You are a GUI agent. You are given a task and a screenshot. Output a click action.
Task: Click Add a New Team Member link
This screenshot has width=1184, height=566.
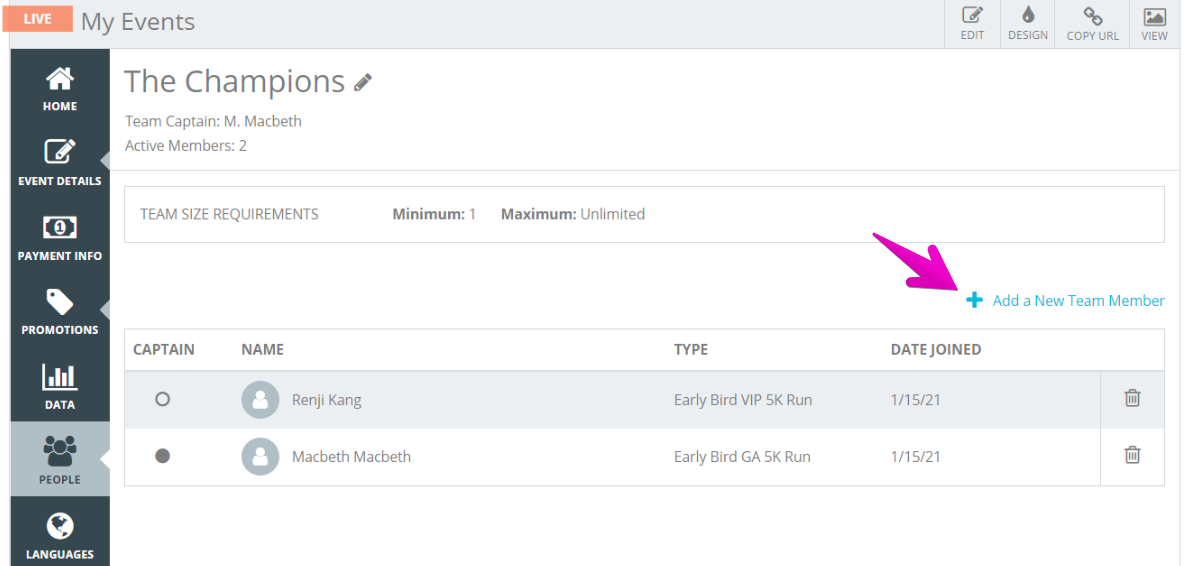1065,300
